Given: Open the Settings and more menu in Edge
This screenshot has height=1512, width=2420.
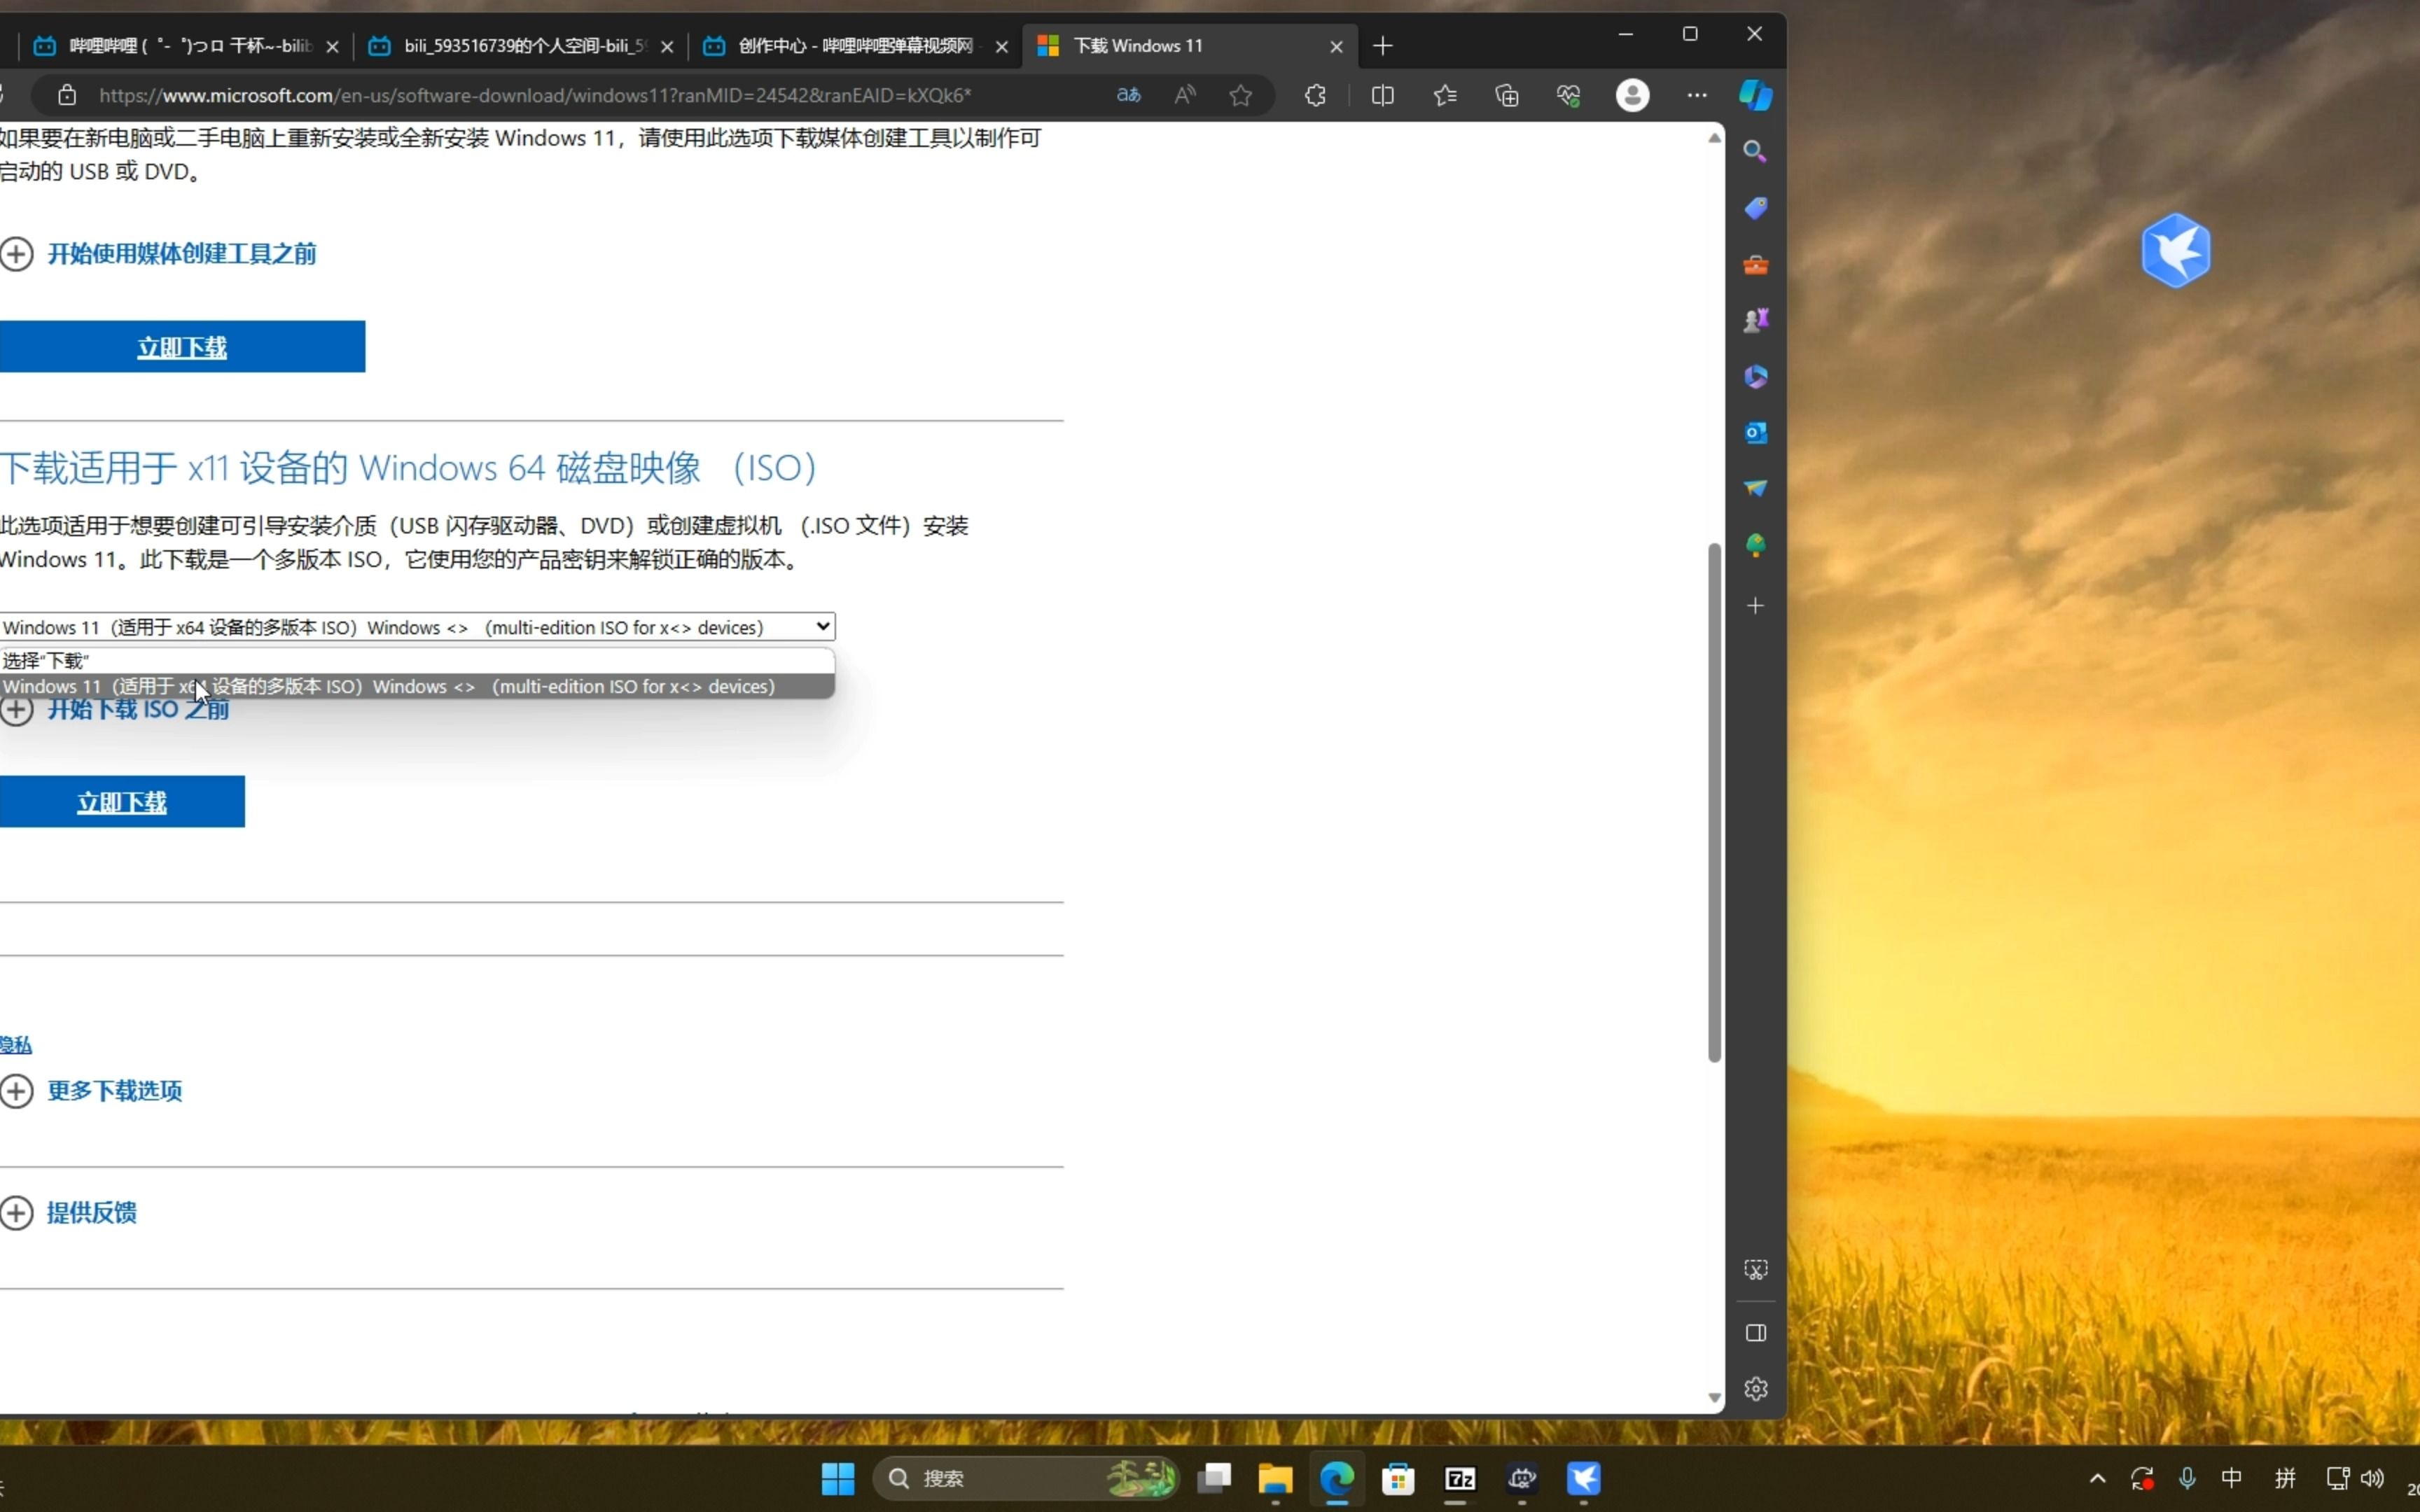Looking at the screenshot, I should tap(1697, 95).
